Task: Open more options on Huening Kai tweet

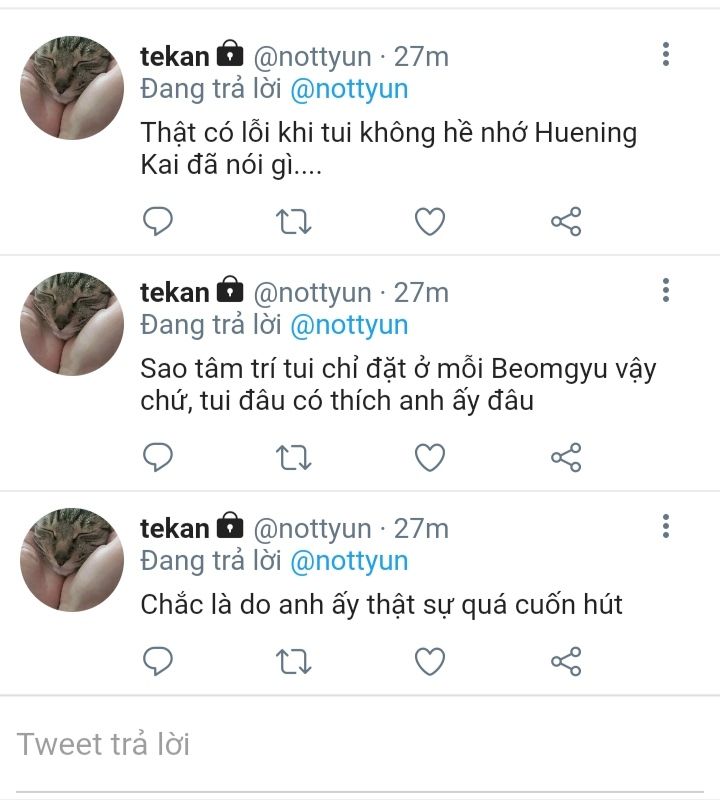Action: click(x=665, y=54)
